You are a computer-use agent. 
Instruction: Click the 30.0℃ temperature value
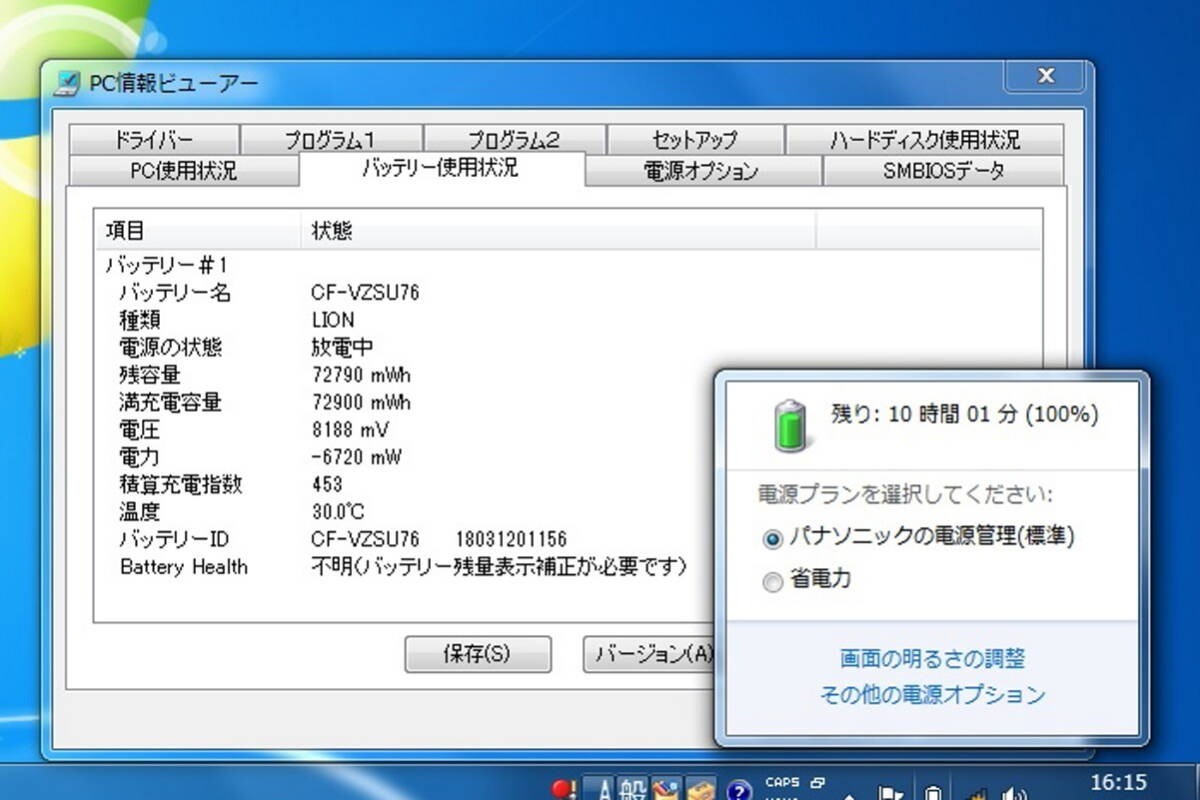[x=338, y=512]
